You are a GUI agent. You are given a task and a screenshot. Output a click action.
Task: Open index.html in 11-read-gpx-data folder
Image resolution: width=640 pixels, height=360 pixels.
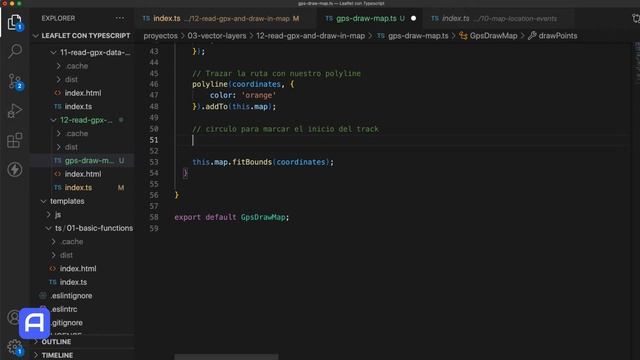83,93
